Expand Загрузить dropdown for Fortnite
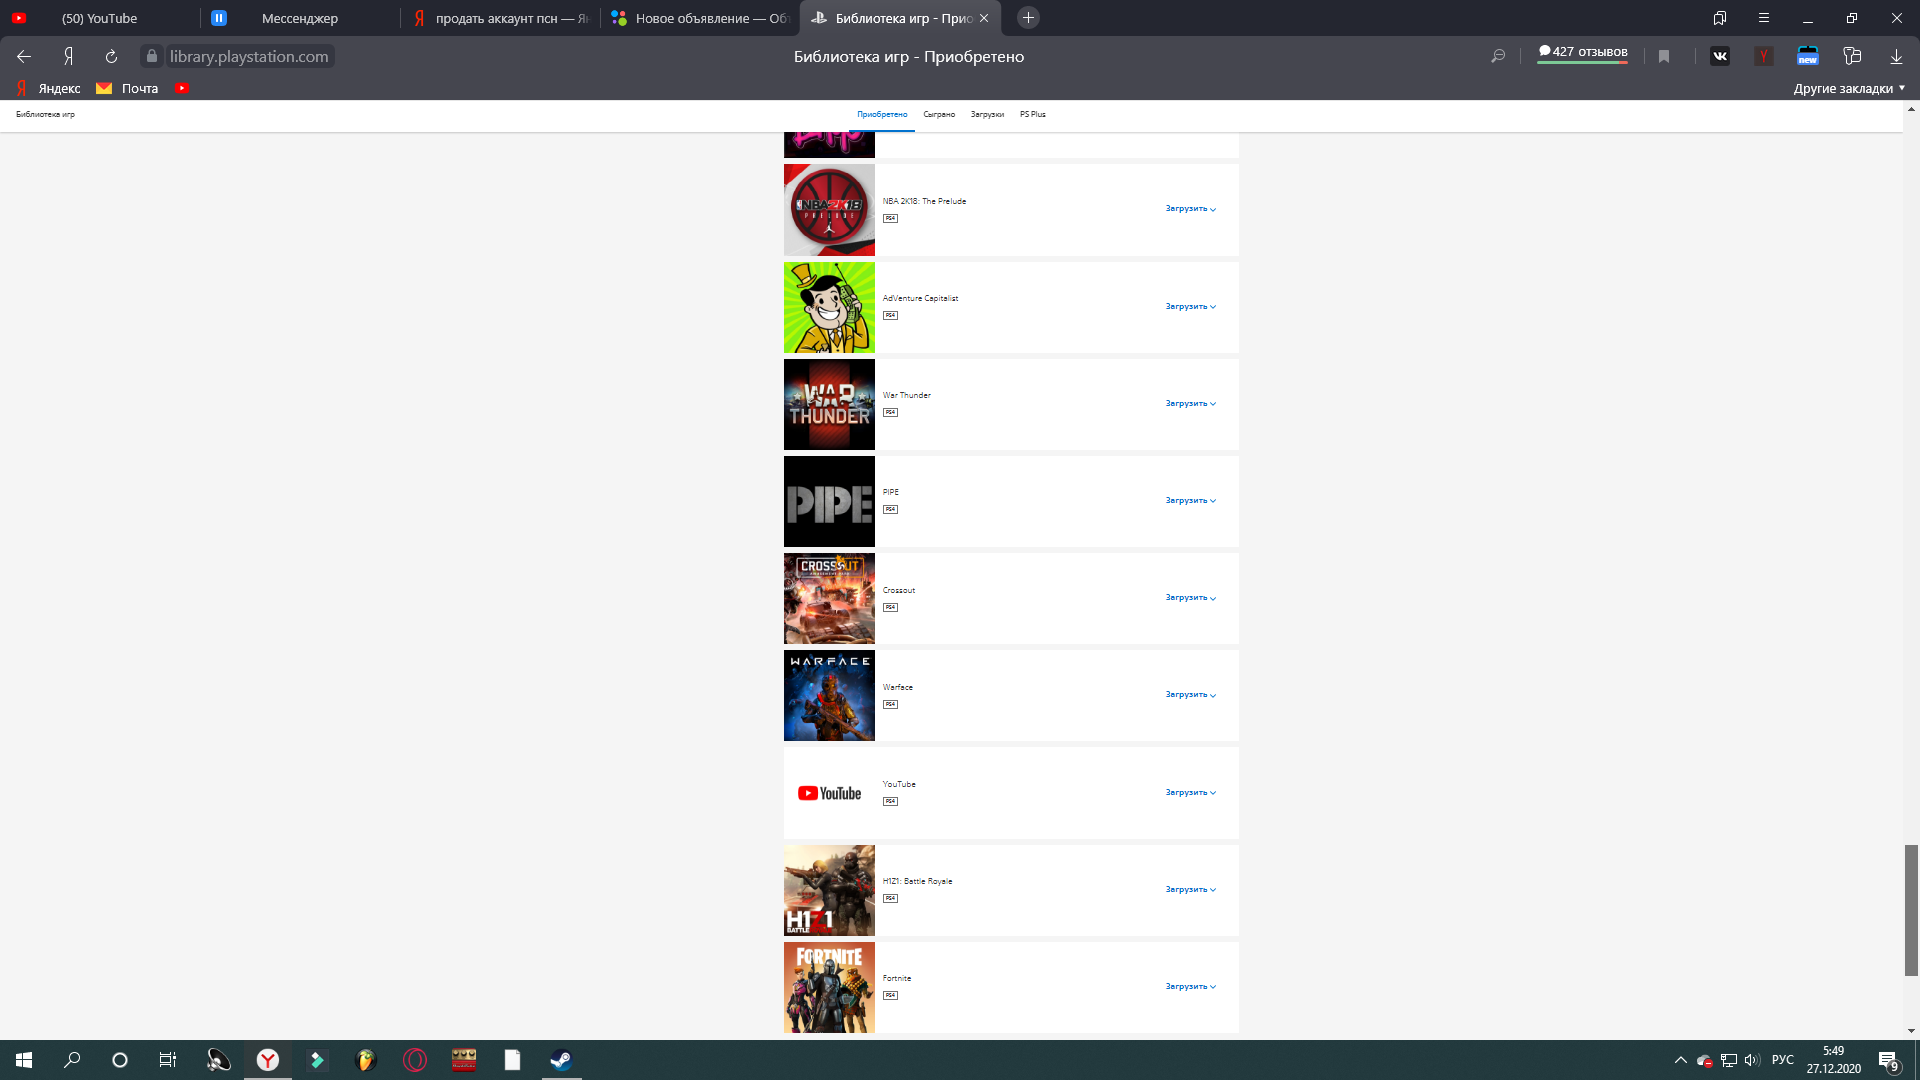 (1190, 987)
